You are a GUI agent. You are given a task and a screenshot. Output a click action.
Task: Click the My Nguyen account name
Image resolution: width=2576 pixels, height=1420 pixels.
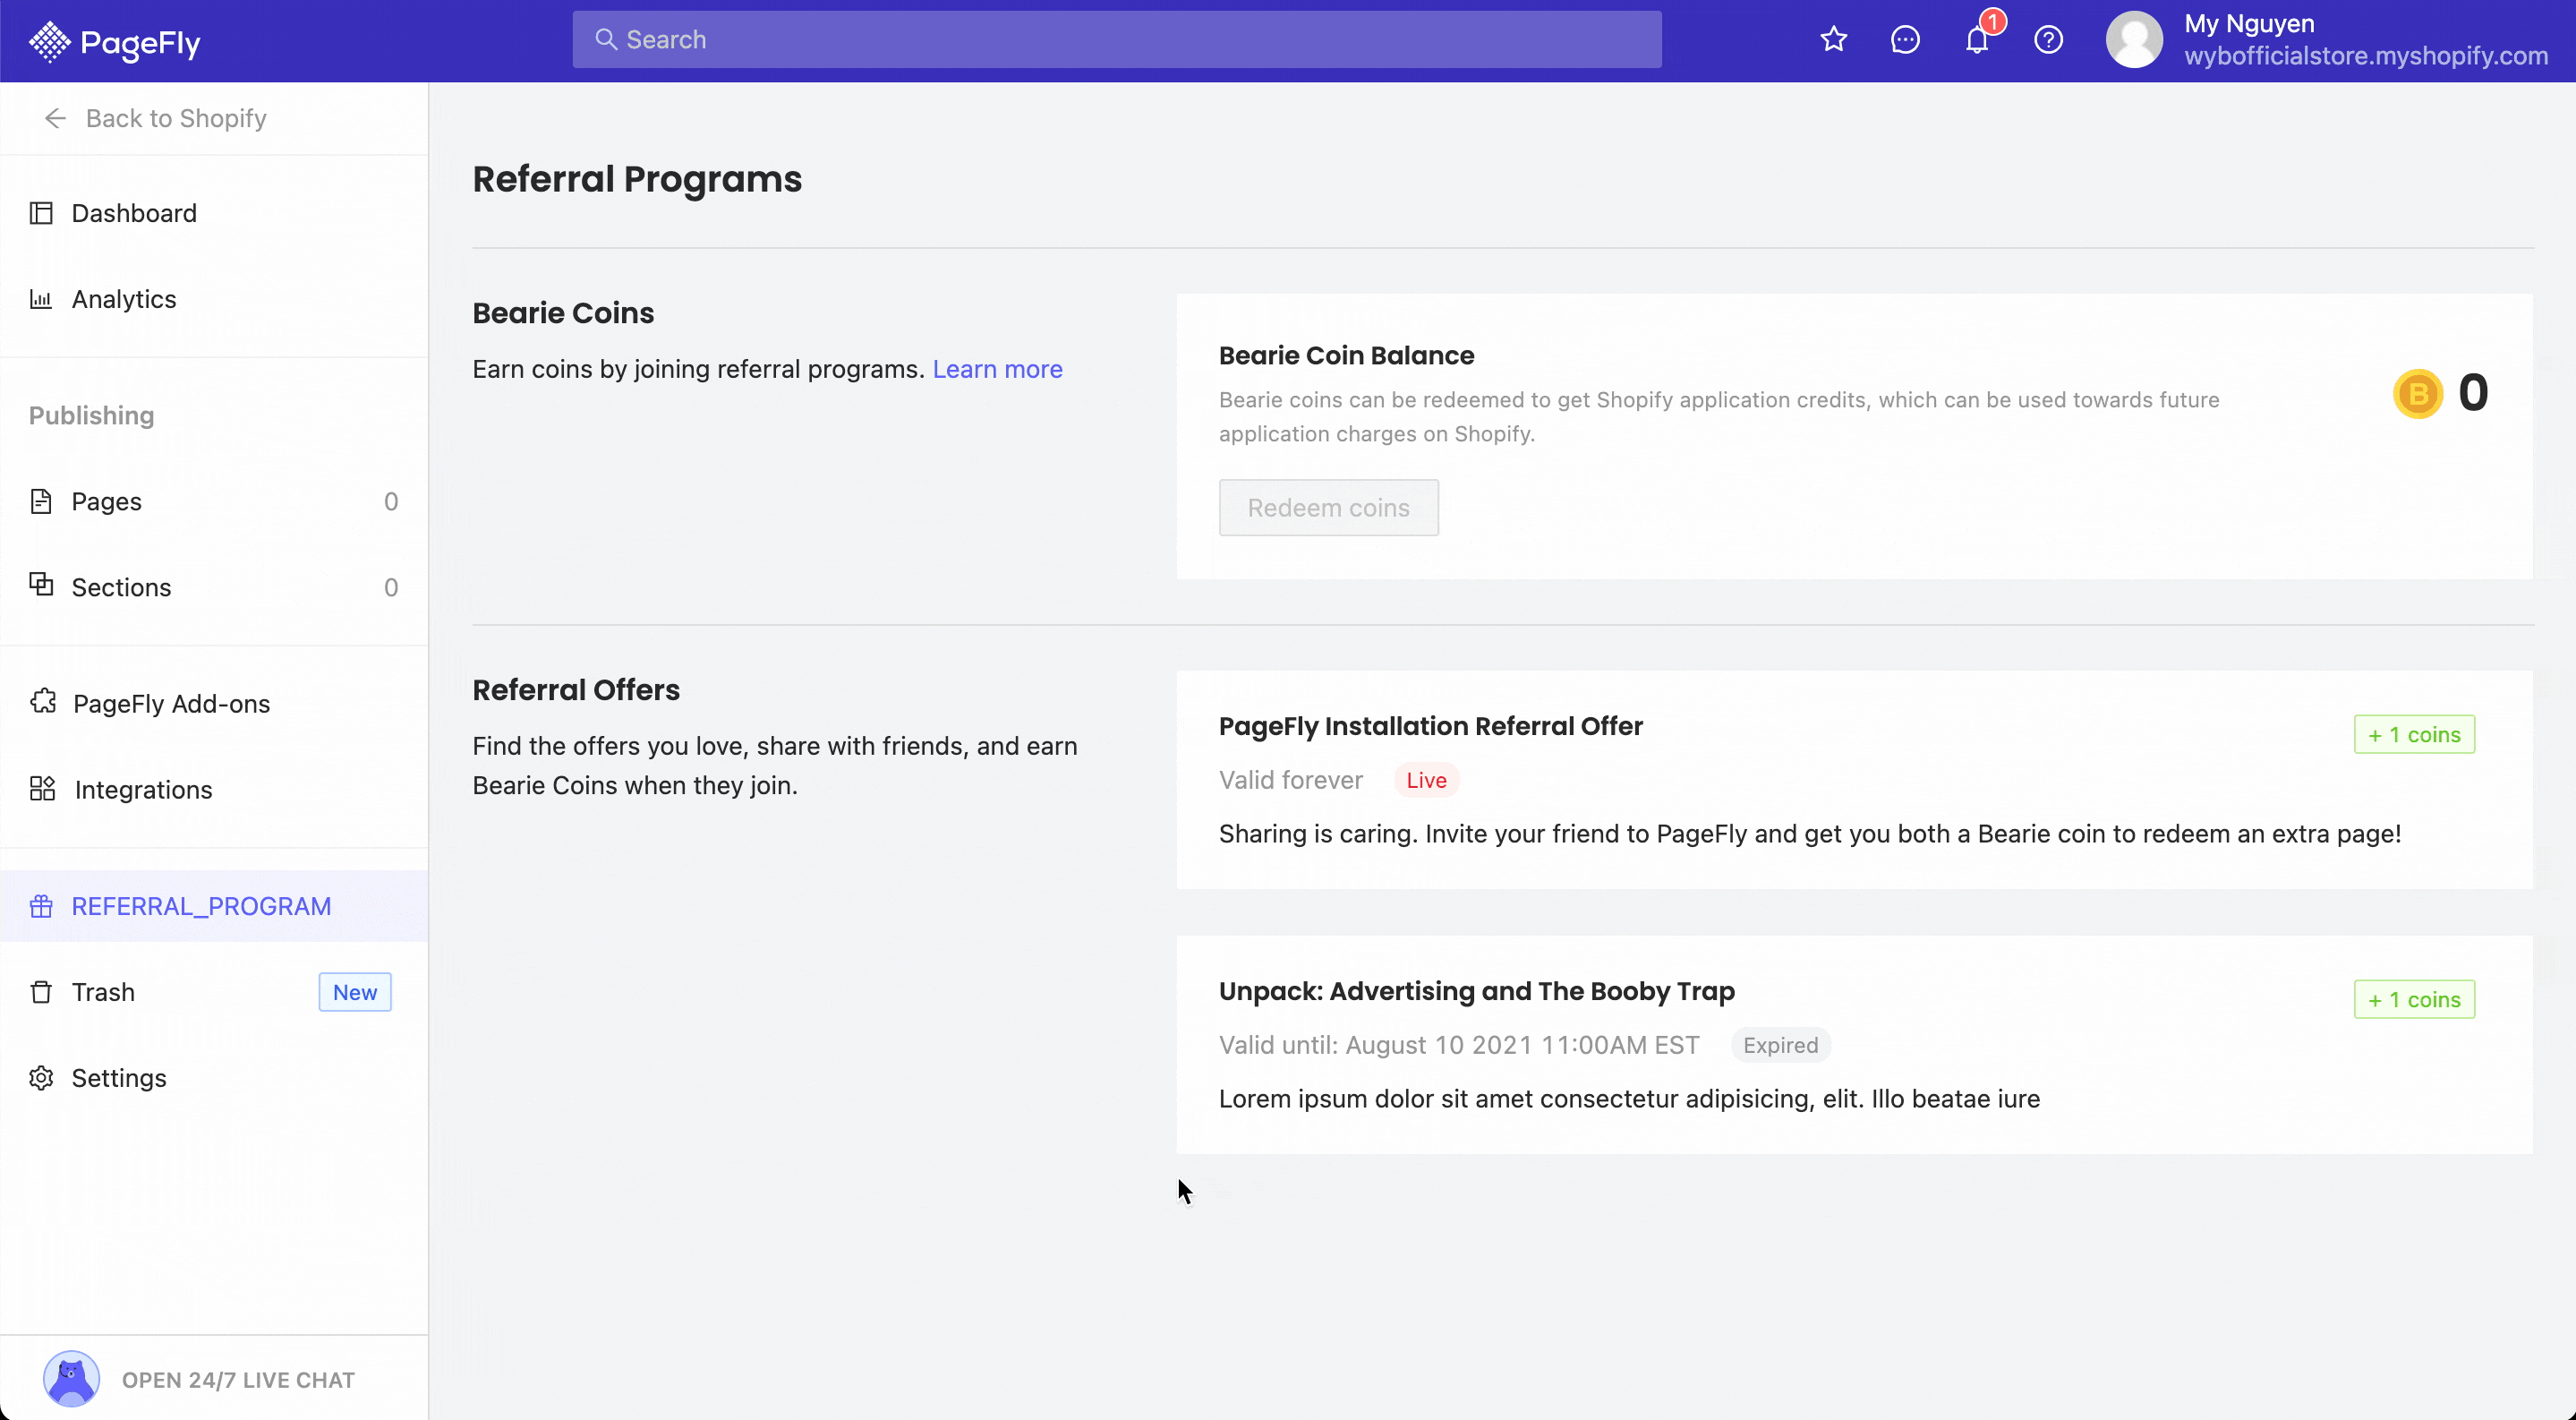click(x=2249, y=23)
